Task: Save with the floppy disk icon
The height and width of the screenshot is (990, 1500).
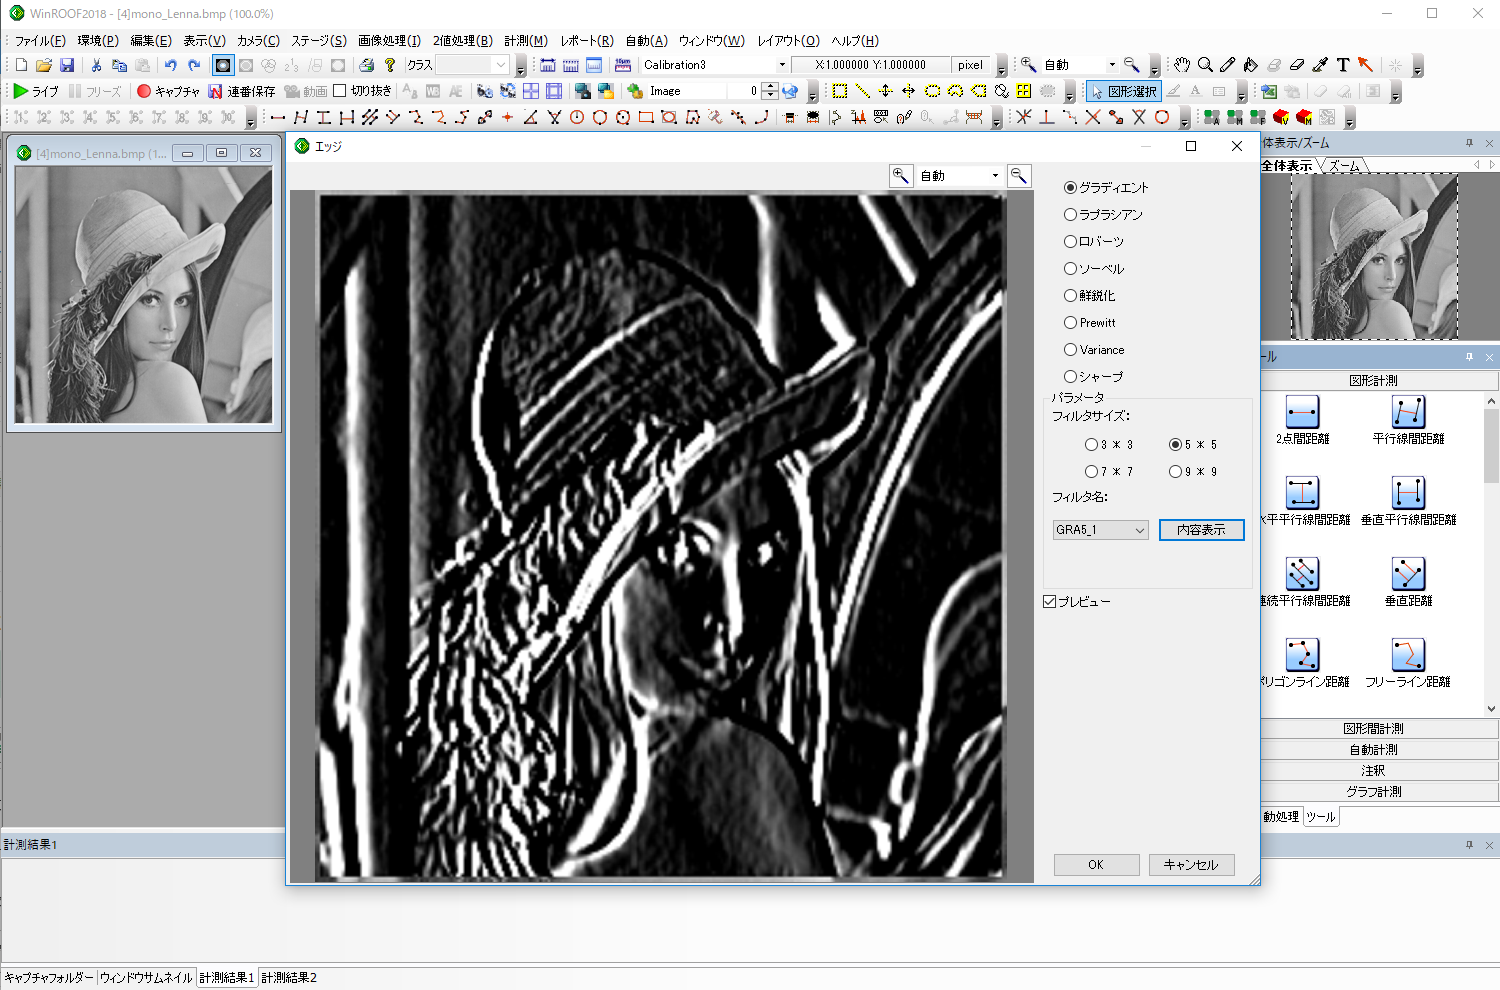Action: click(67, 65)
